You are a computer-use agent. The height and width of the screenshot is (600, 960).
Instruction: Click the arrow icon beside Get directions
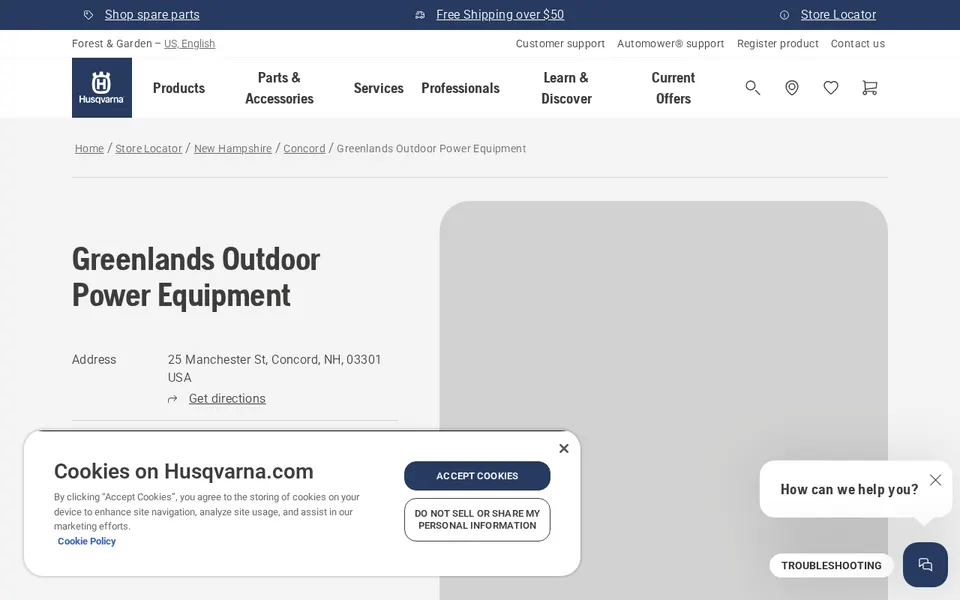pyautogui.click(x=173, y=399)
